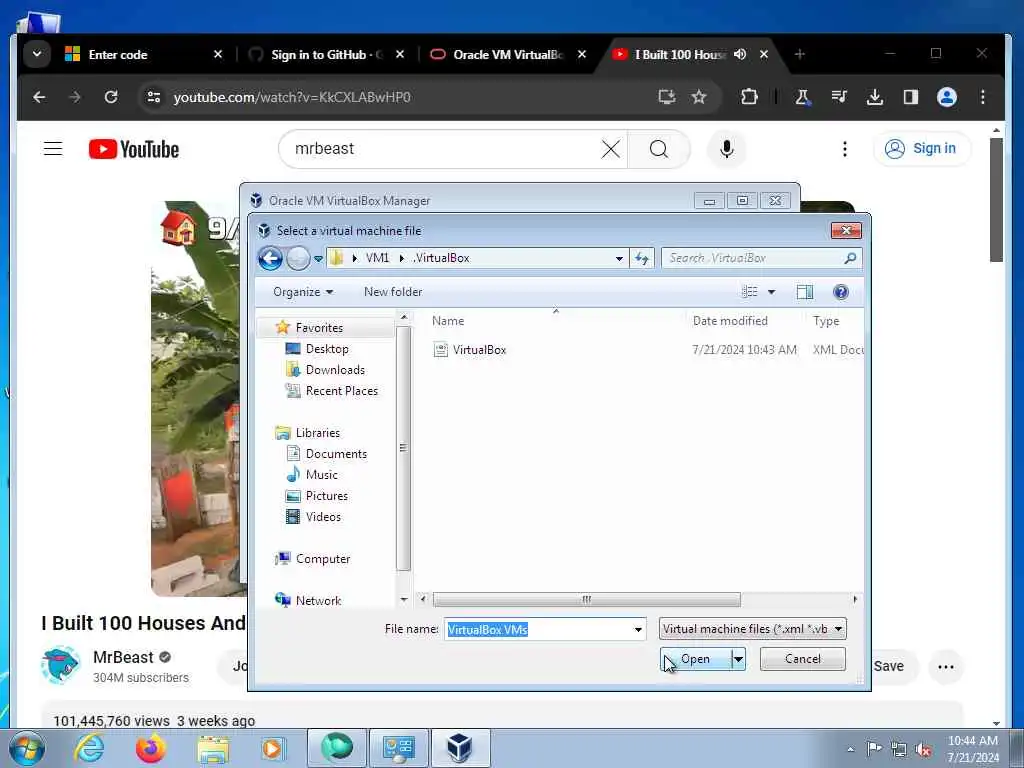This screenshot has height=768, width=1024.
Task: Cancel the file selection dialog
Action: coord(803,659)
